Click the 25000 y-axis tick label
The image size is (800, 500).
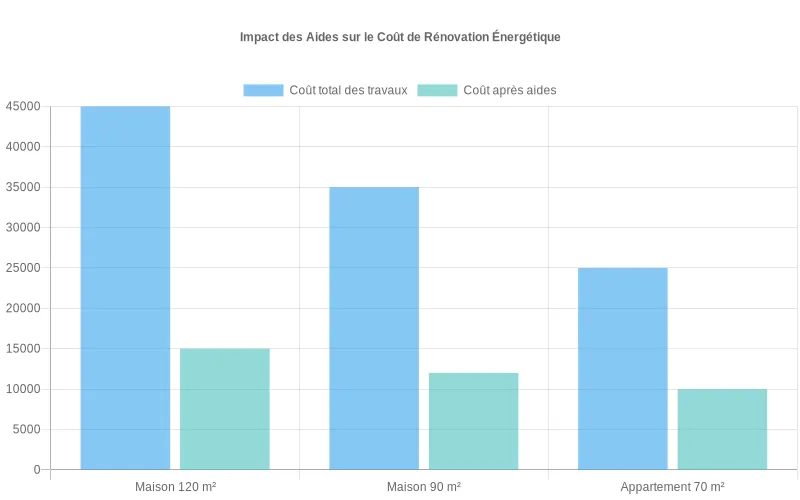(23, 268)
